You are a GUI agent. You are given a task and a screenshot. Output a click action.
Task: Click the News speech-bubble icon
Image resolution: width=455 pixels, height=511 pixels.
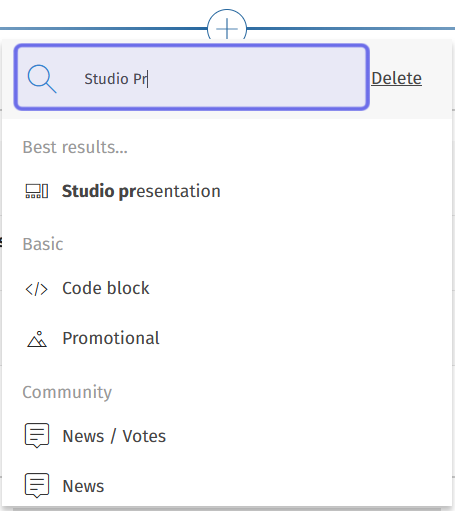pyautogui.click(x=37, y=485)
